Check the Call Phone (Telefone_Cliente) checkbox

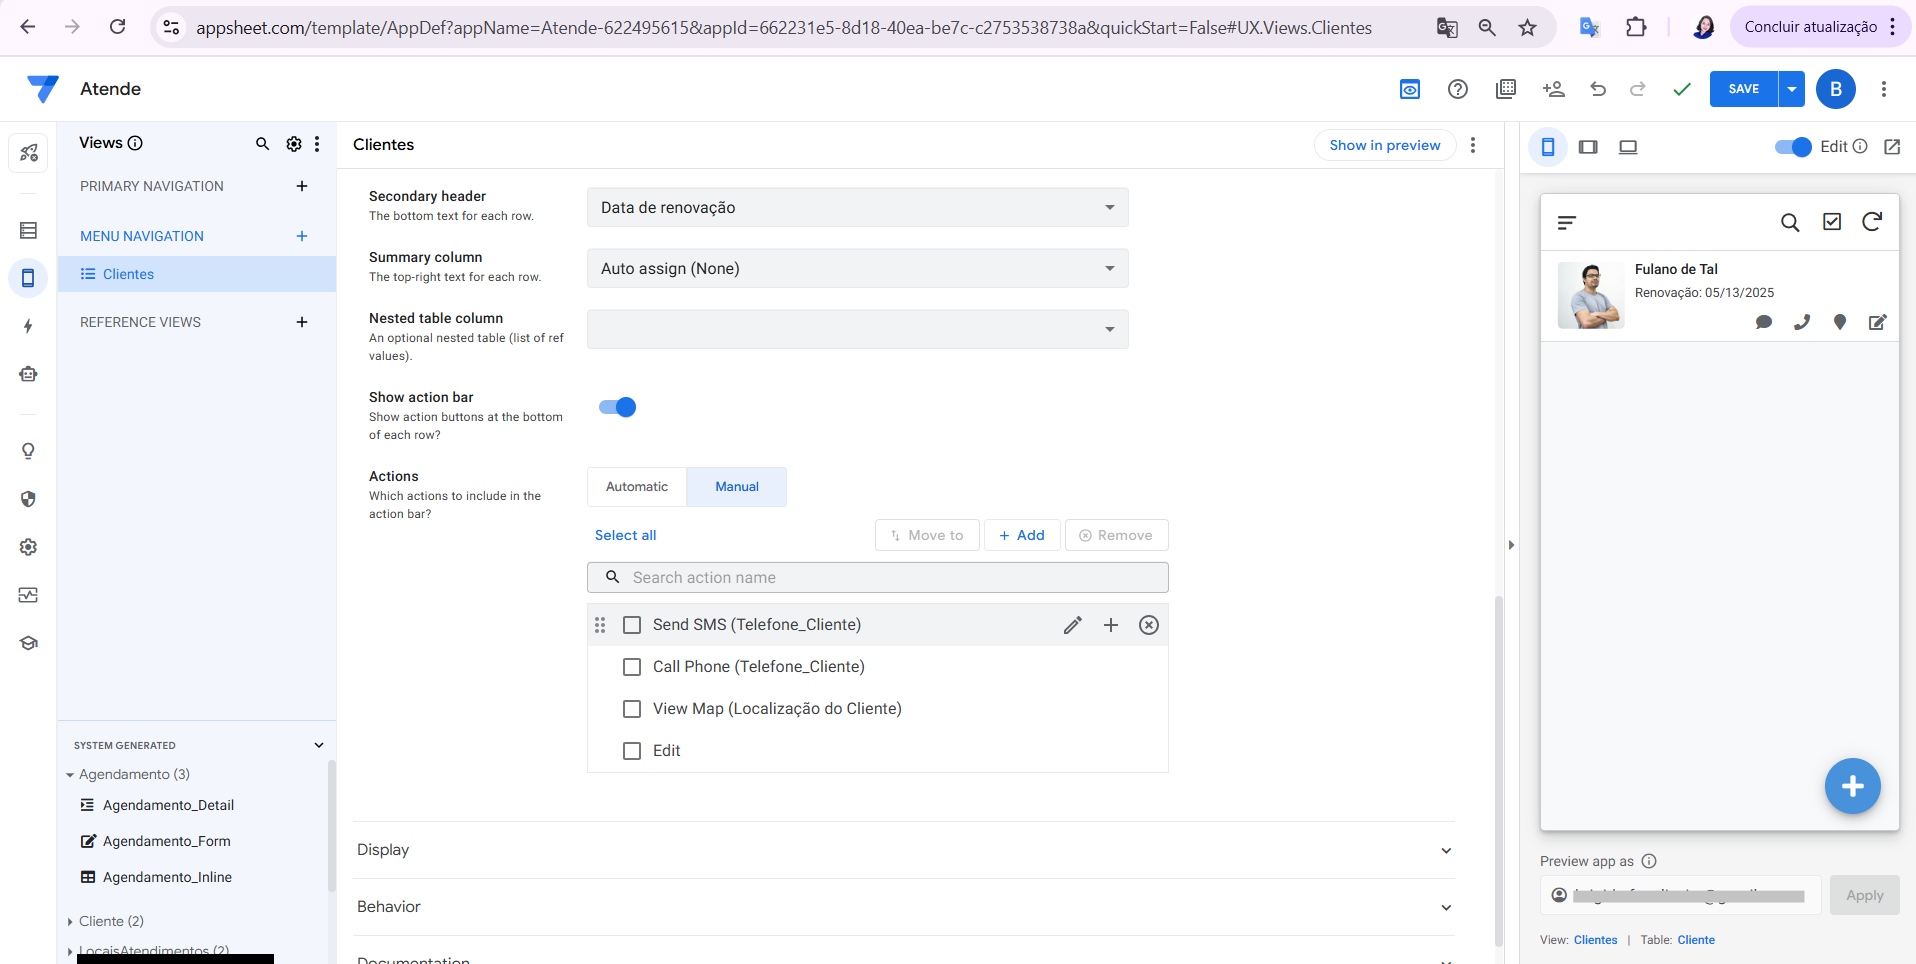632,667
